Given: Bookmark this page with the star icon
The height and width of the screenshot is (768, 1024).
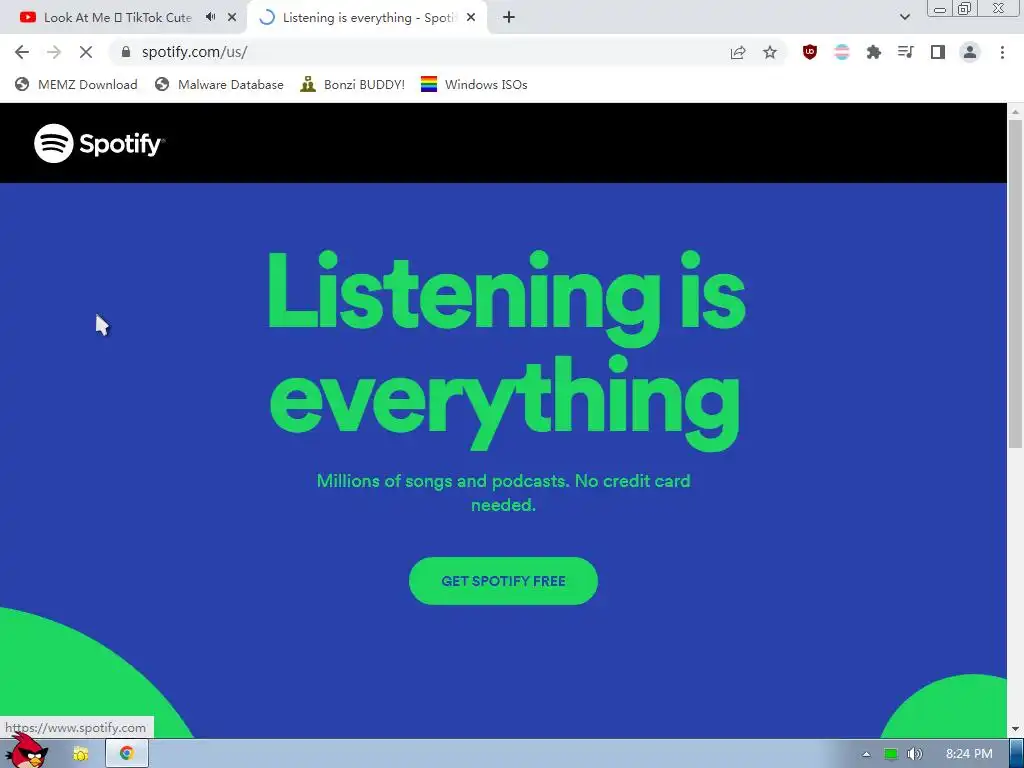Looking at the screenshot, I should tap(770, 52).
